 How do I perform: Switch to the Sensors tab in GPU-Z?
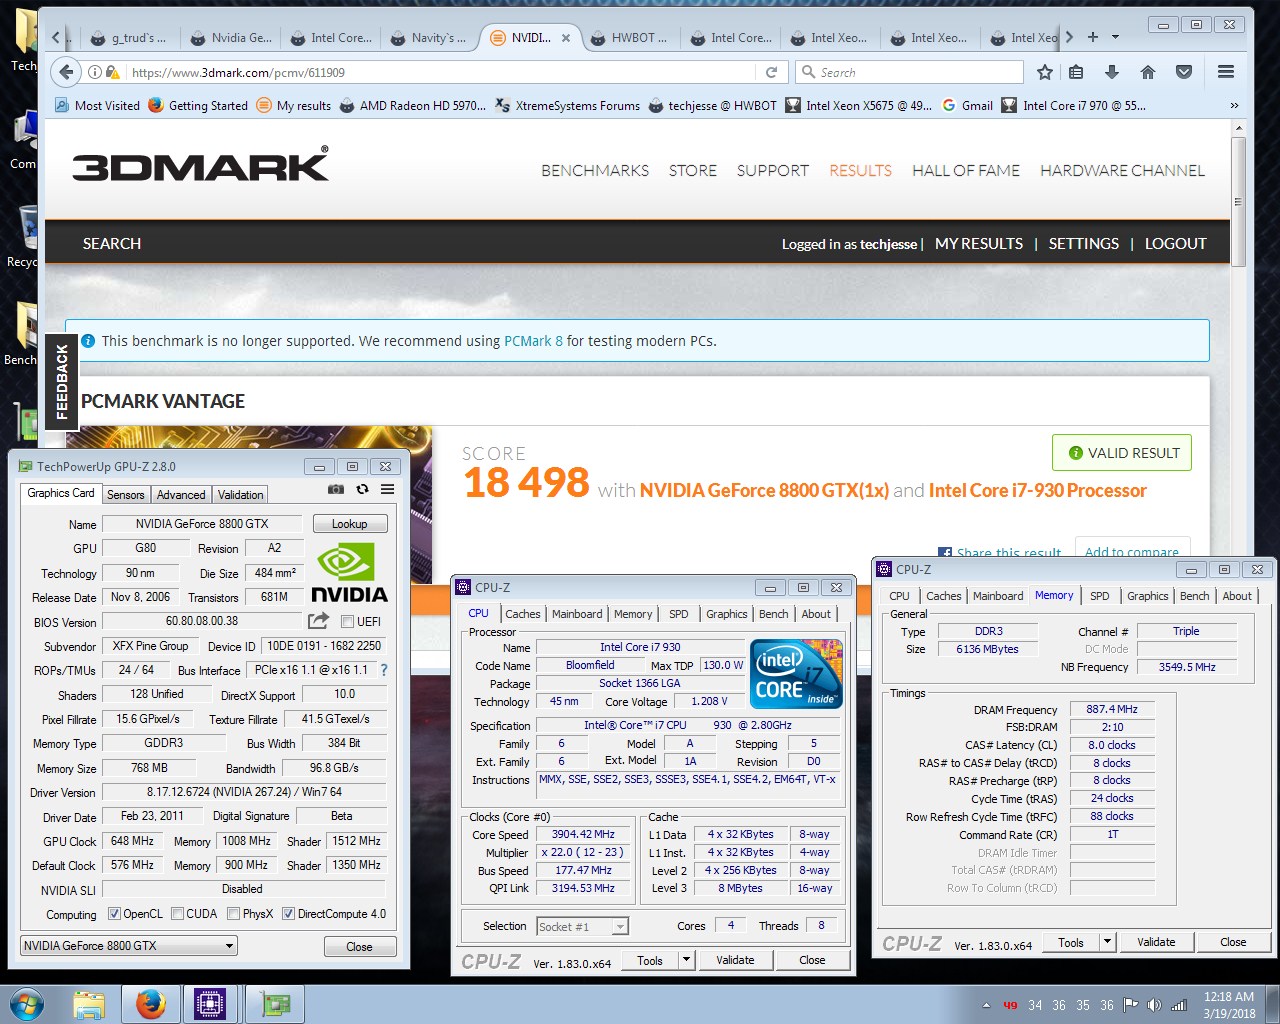click(x=126, y=494)
